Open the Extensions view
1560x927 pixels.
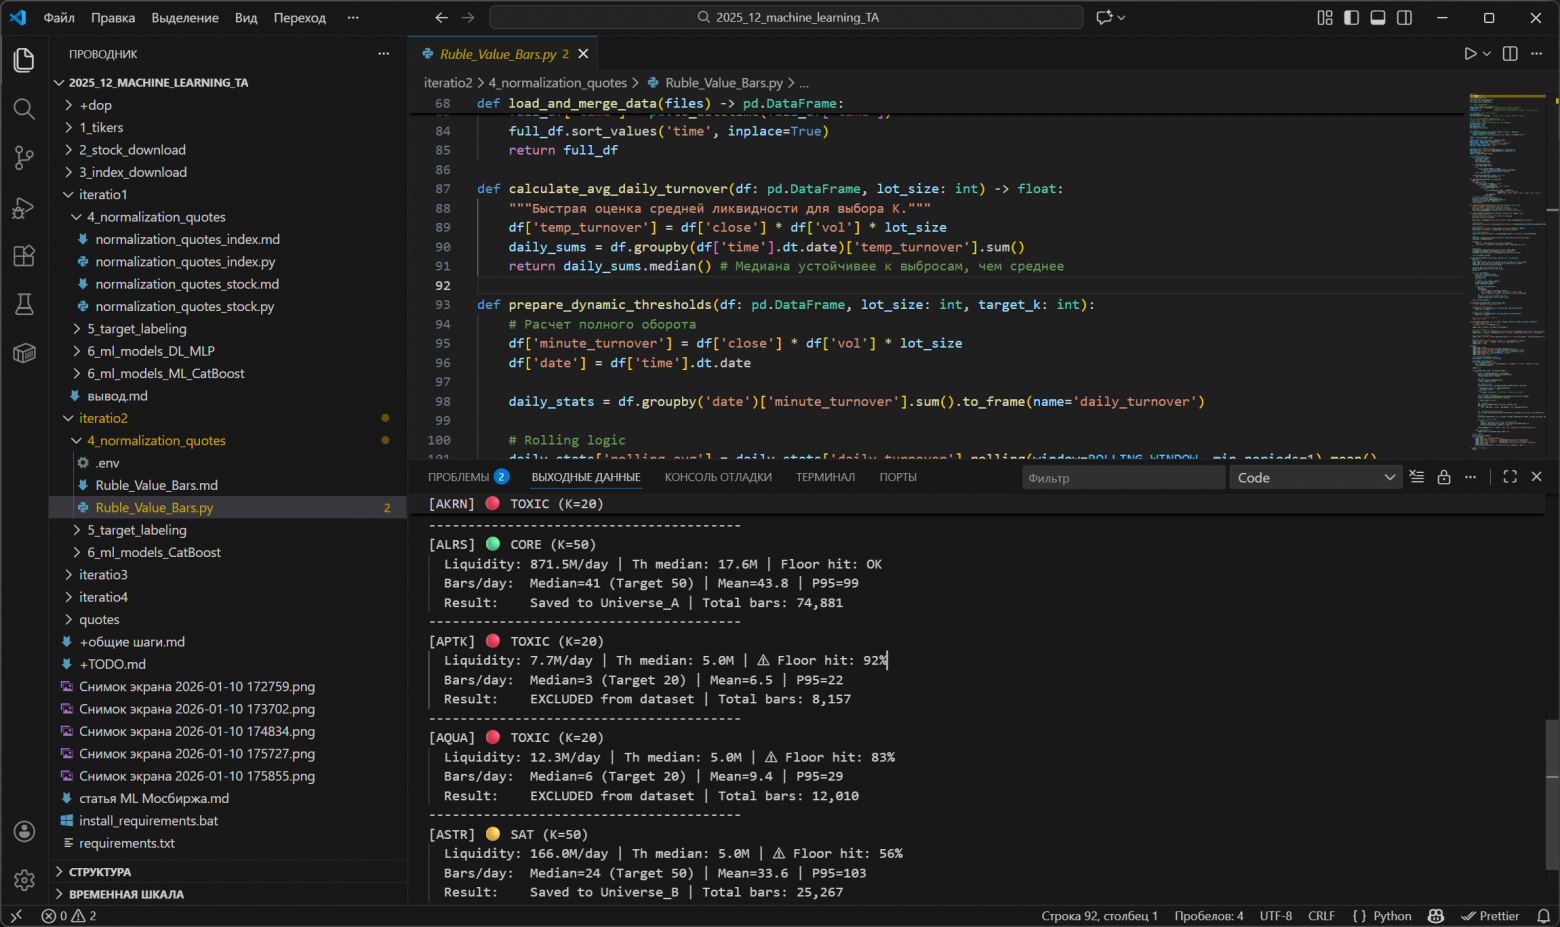coord(24,256)
